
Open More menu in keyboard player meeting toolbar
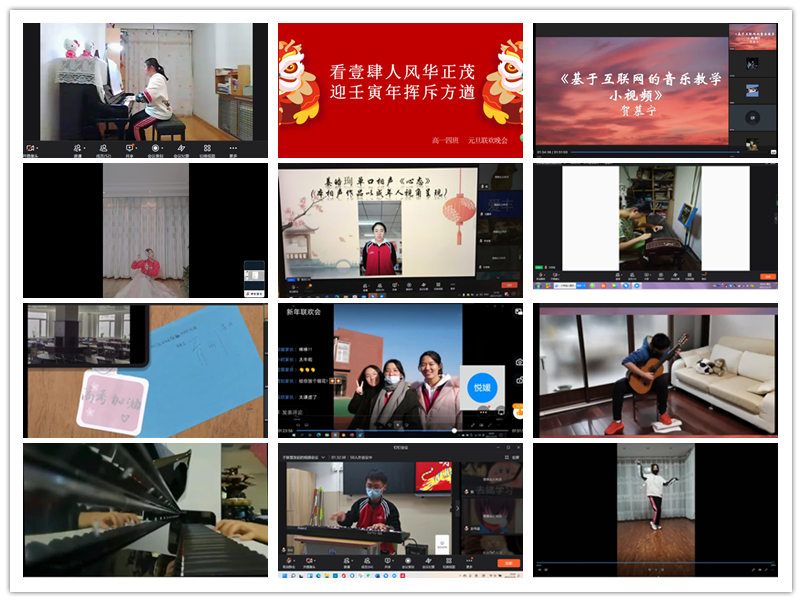(x=469, y=562)
